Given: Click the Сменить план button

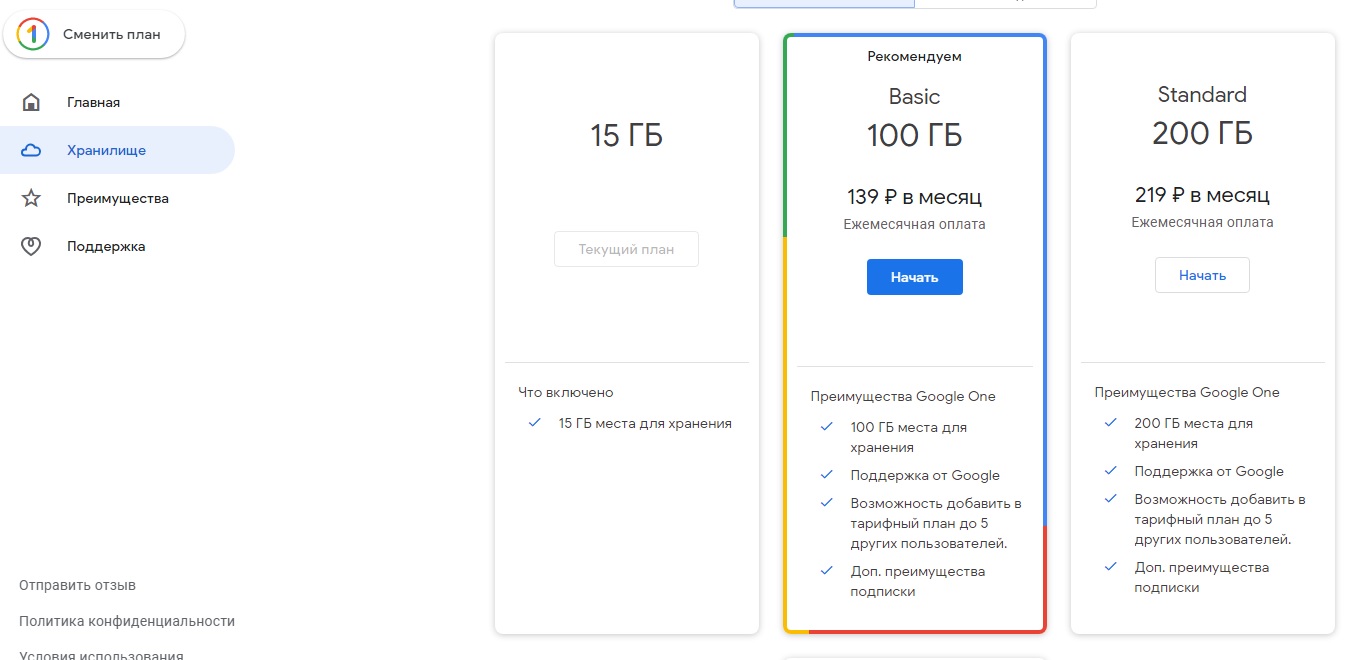Looking at the screenshot, I should tap(93, 33).
